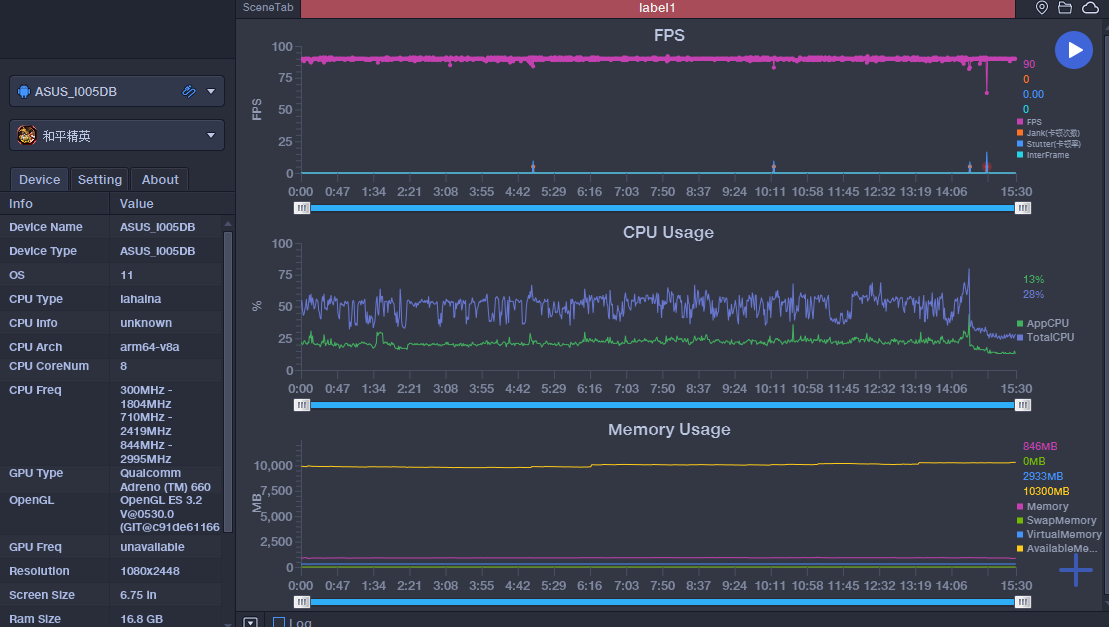Click the 和平精英 game app icon
Image resolution: width=1109 pixels, height=627 pixels.
coord(27,135)
